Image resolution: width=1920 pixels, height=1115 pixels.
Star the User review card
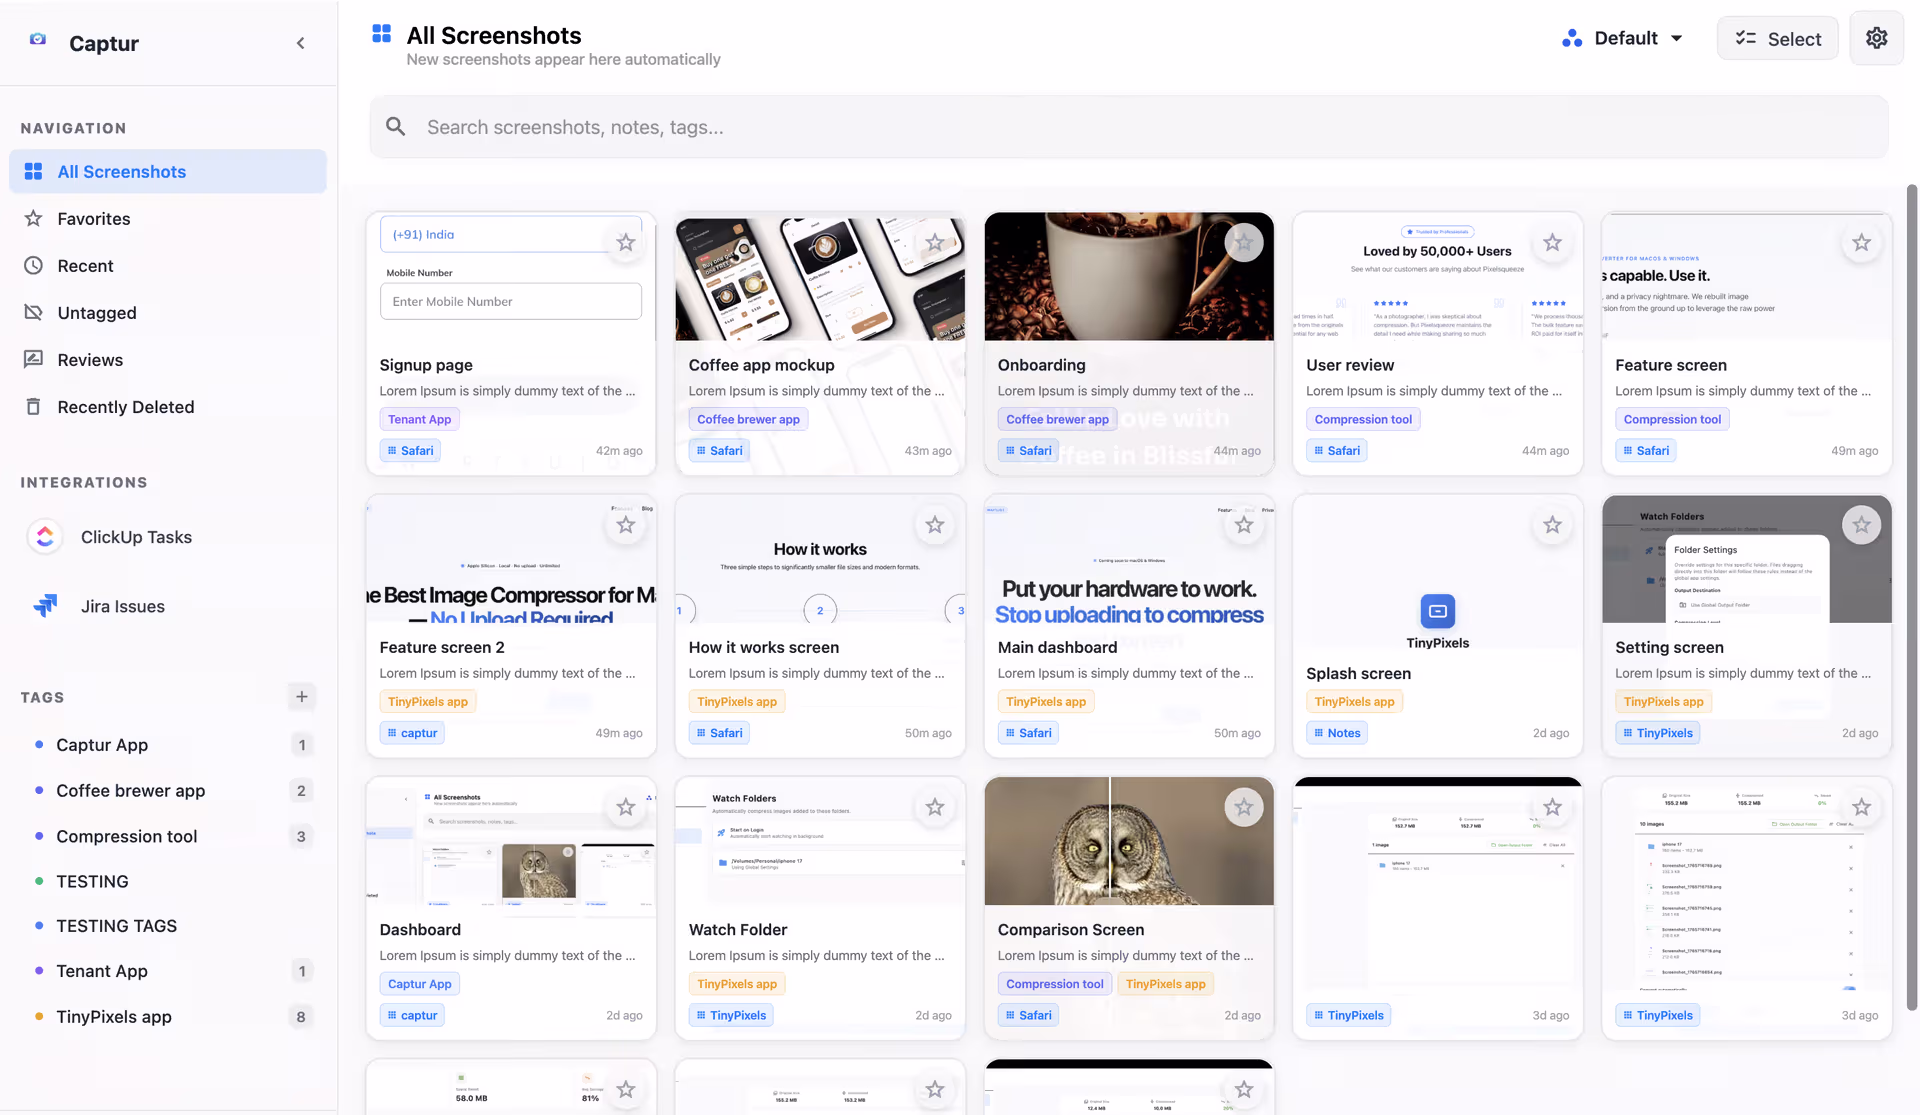[x=1552, y=242]
